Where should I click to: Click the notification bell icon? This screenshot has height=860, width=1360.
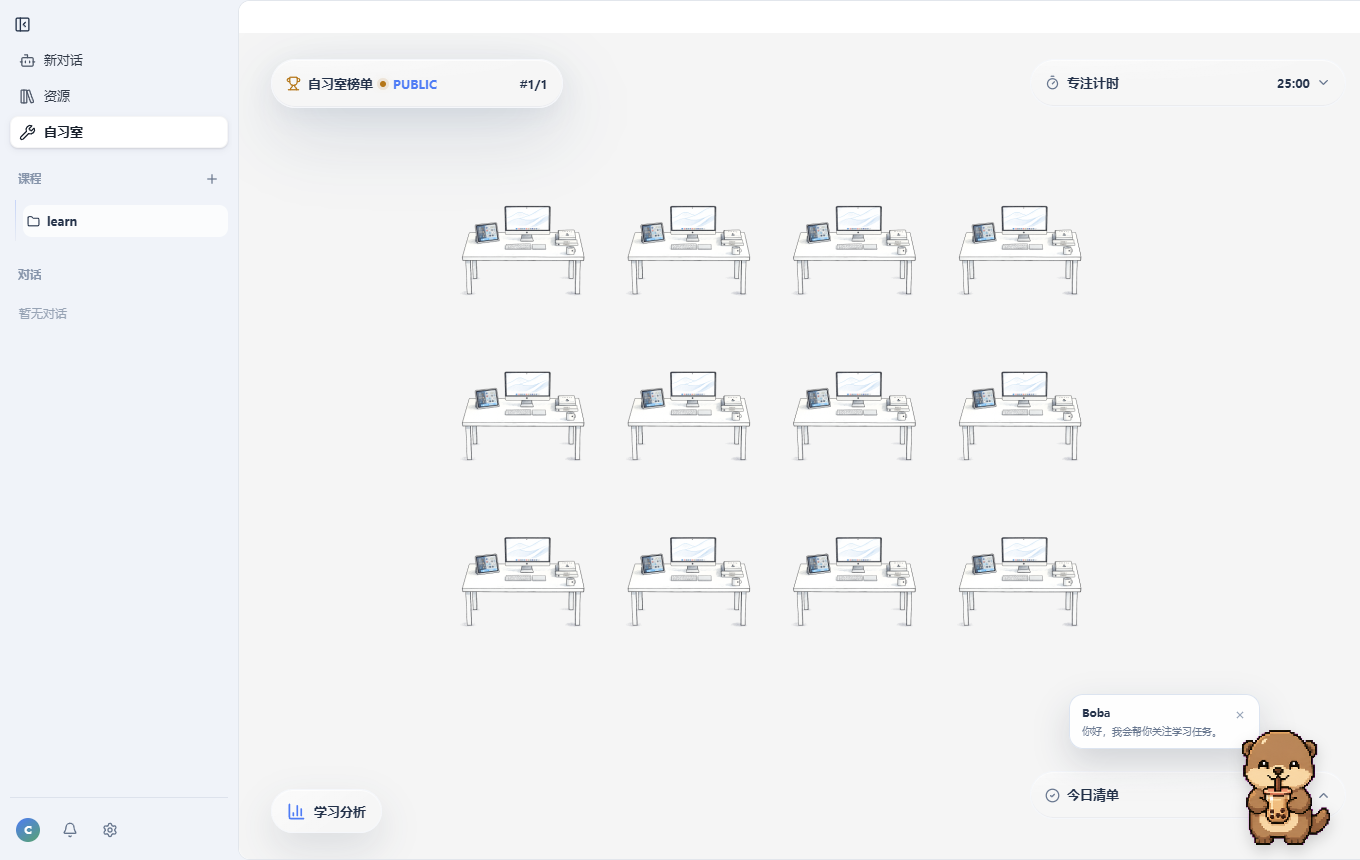[70, 830]
